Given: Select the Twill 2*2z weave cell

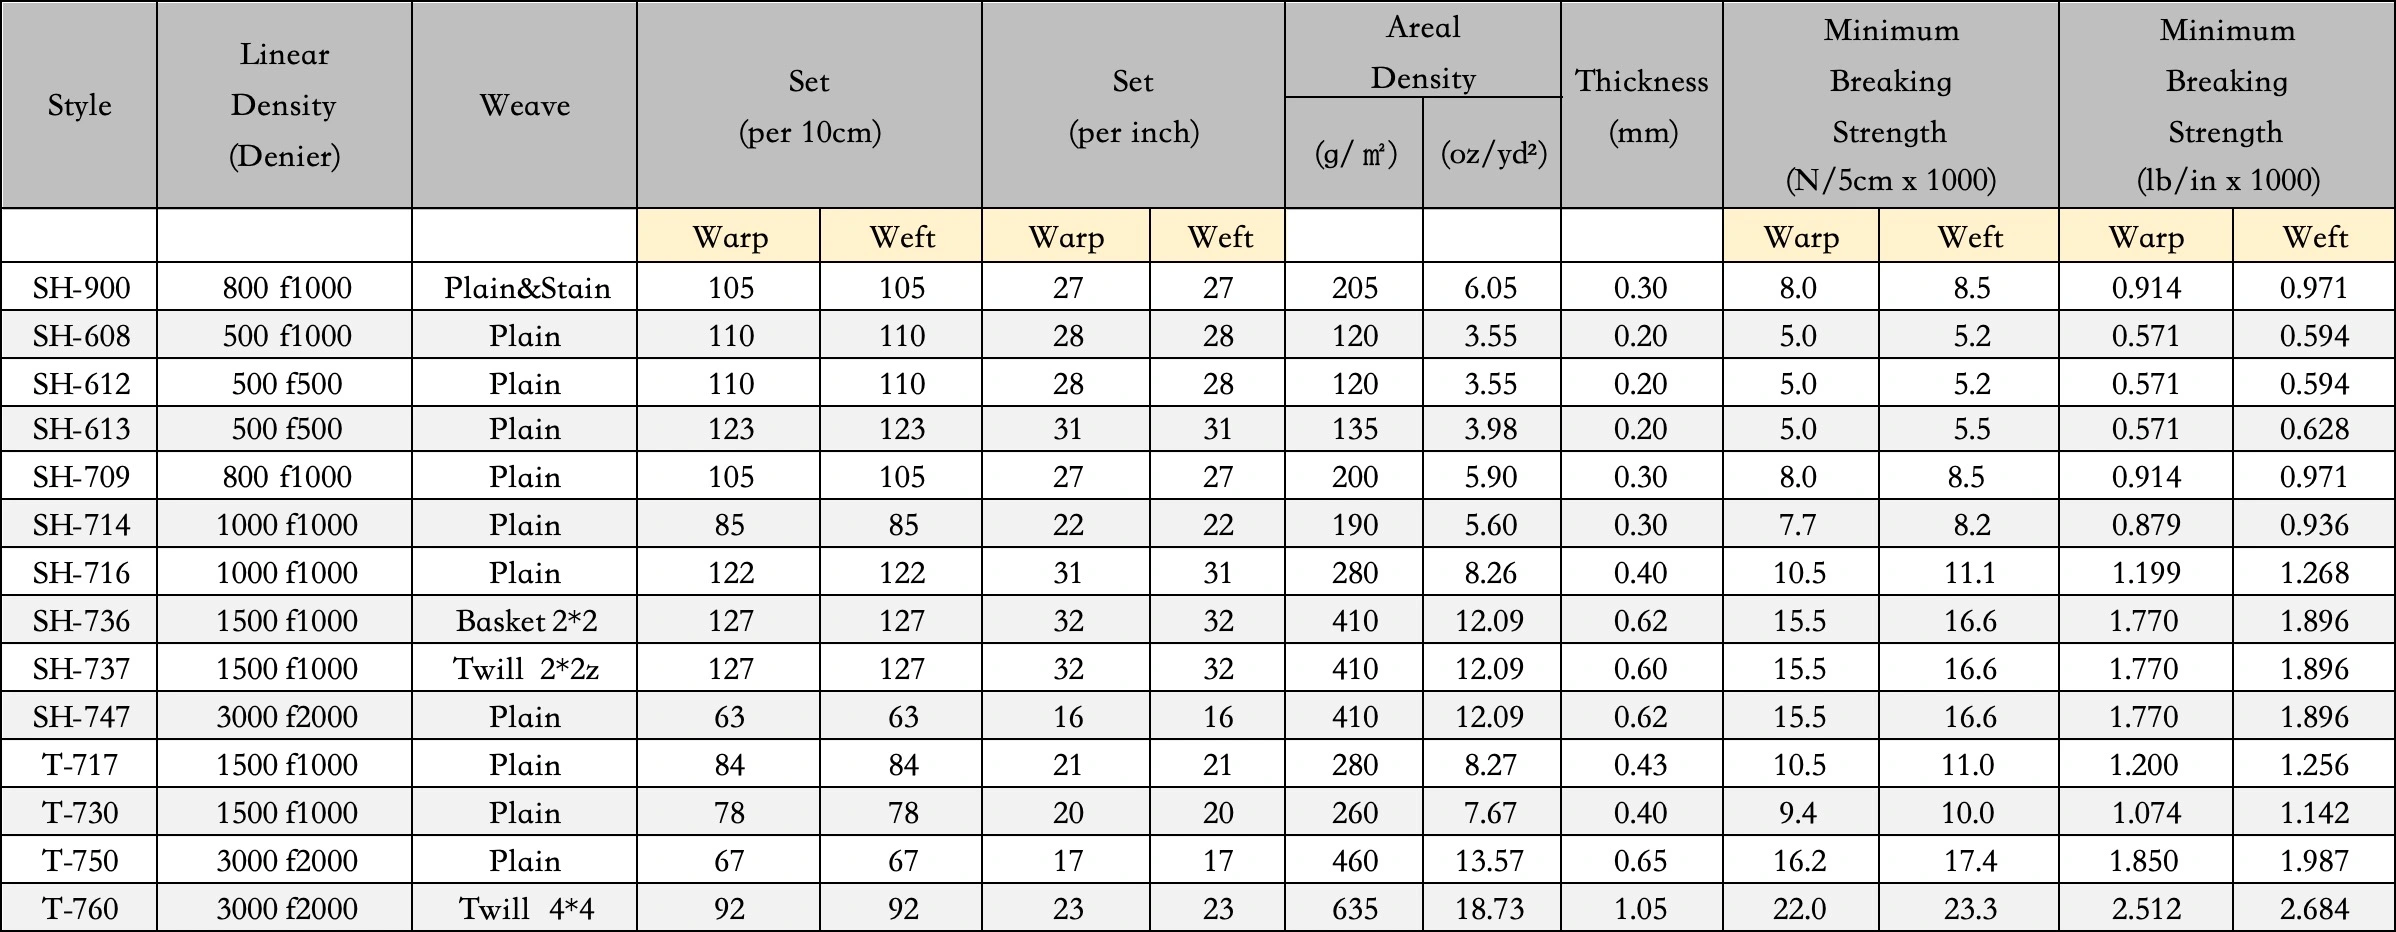Looking at the screenshot, I should point(524,668).
